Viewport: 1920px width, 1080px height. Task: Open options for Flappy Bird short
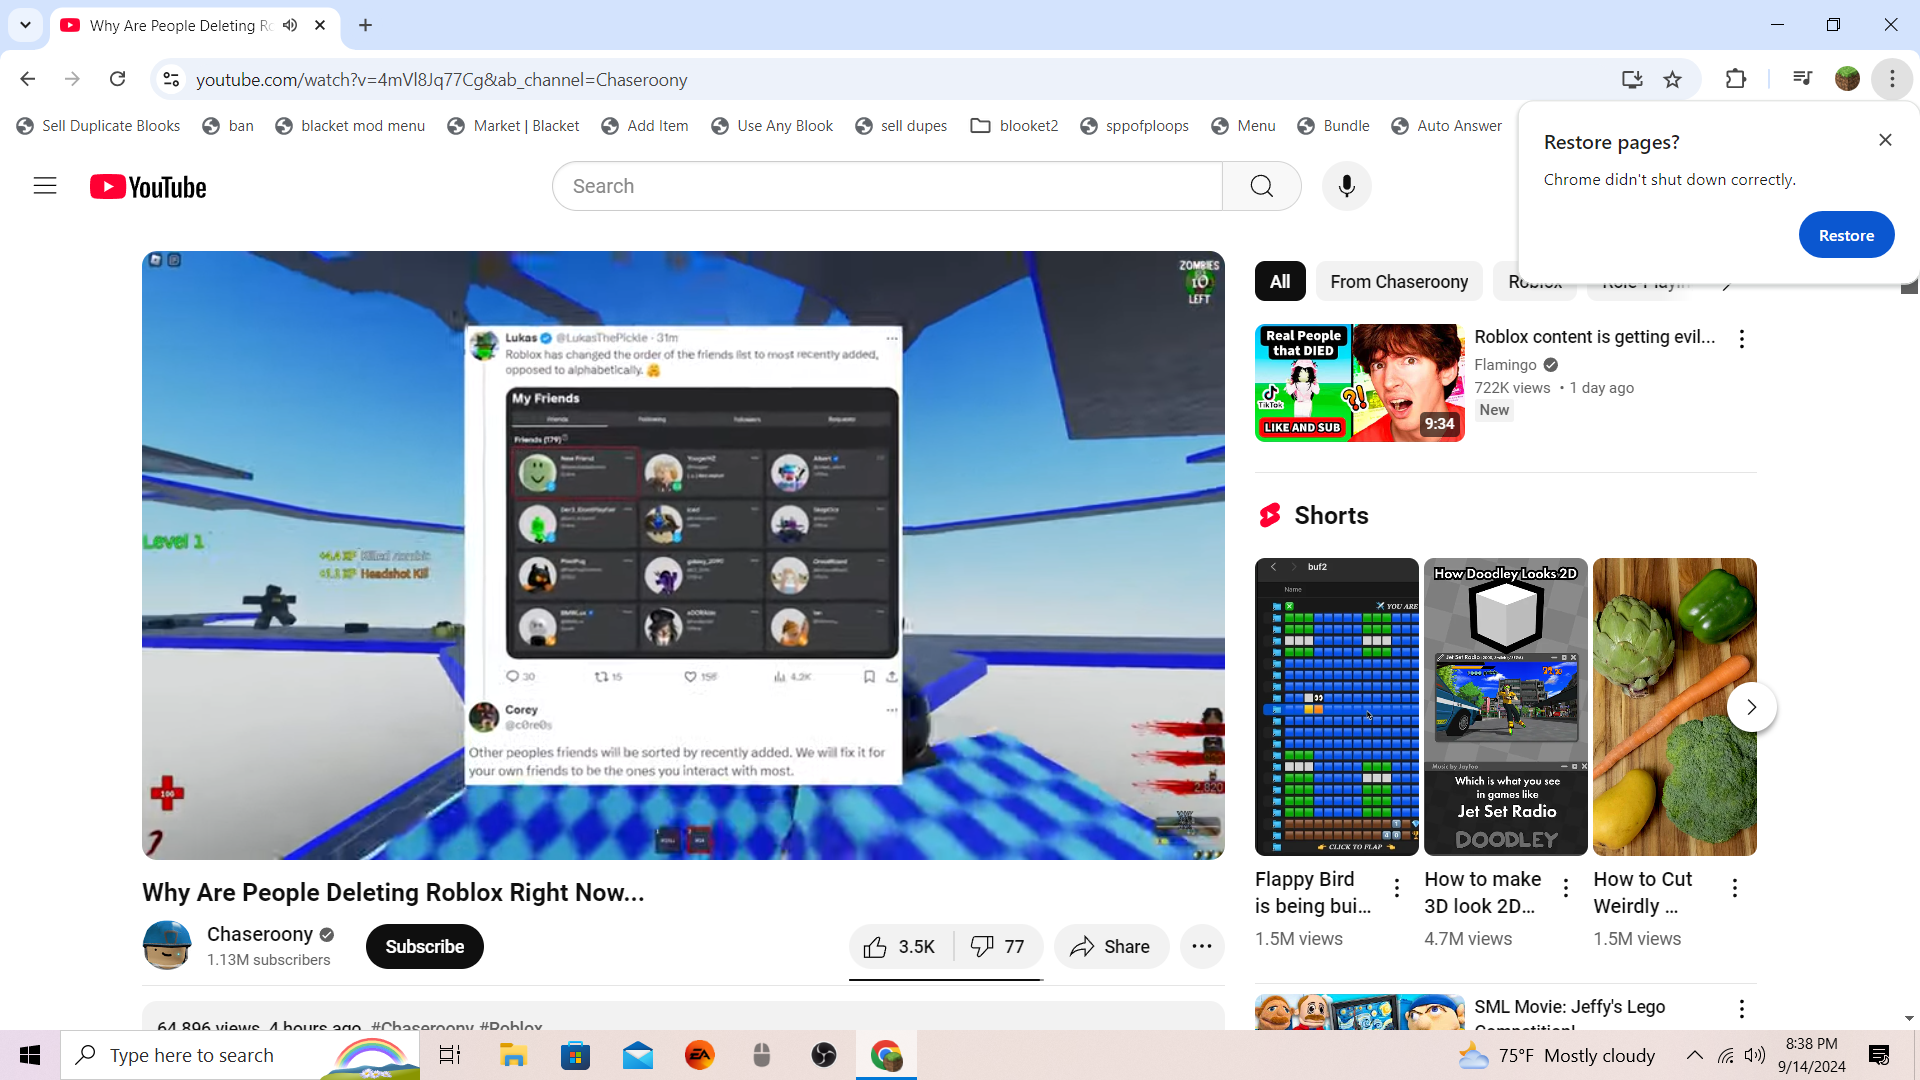pos(1397,887)
